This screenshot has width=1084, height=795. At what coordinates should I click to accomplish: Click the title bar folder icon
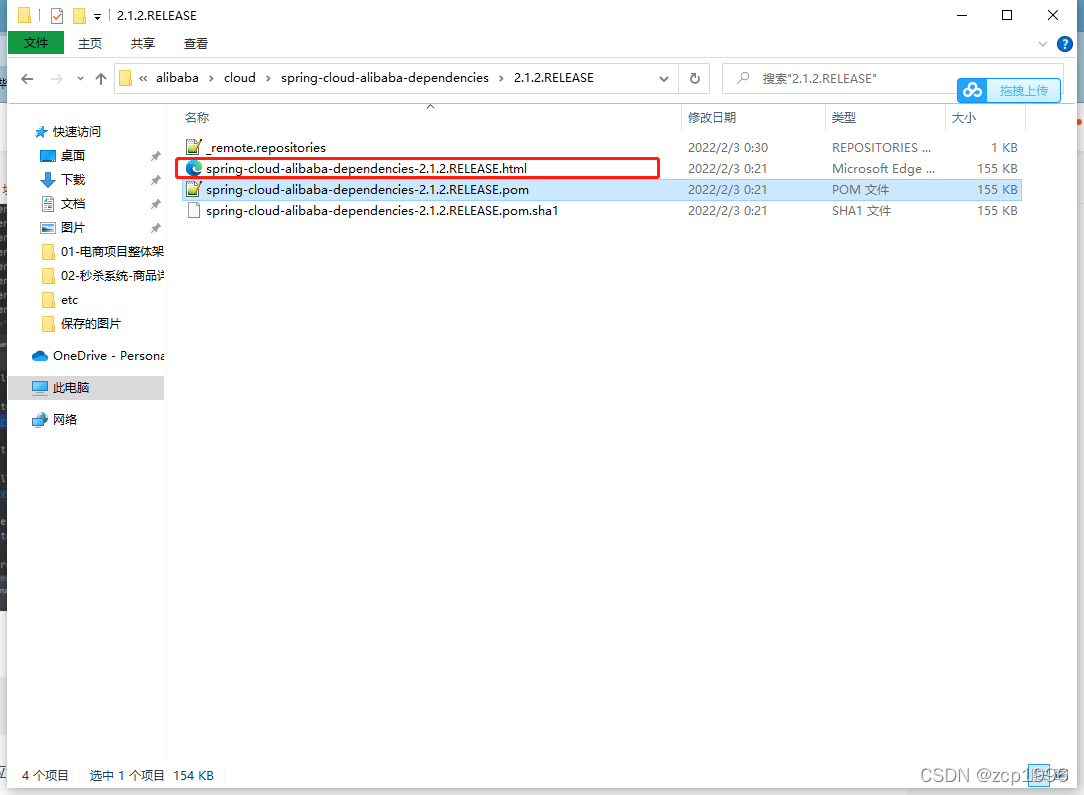coord(25,15)
